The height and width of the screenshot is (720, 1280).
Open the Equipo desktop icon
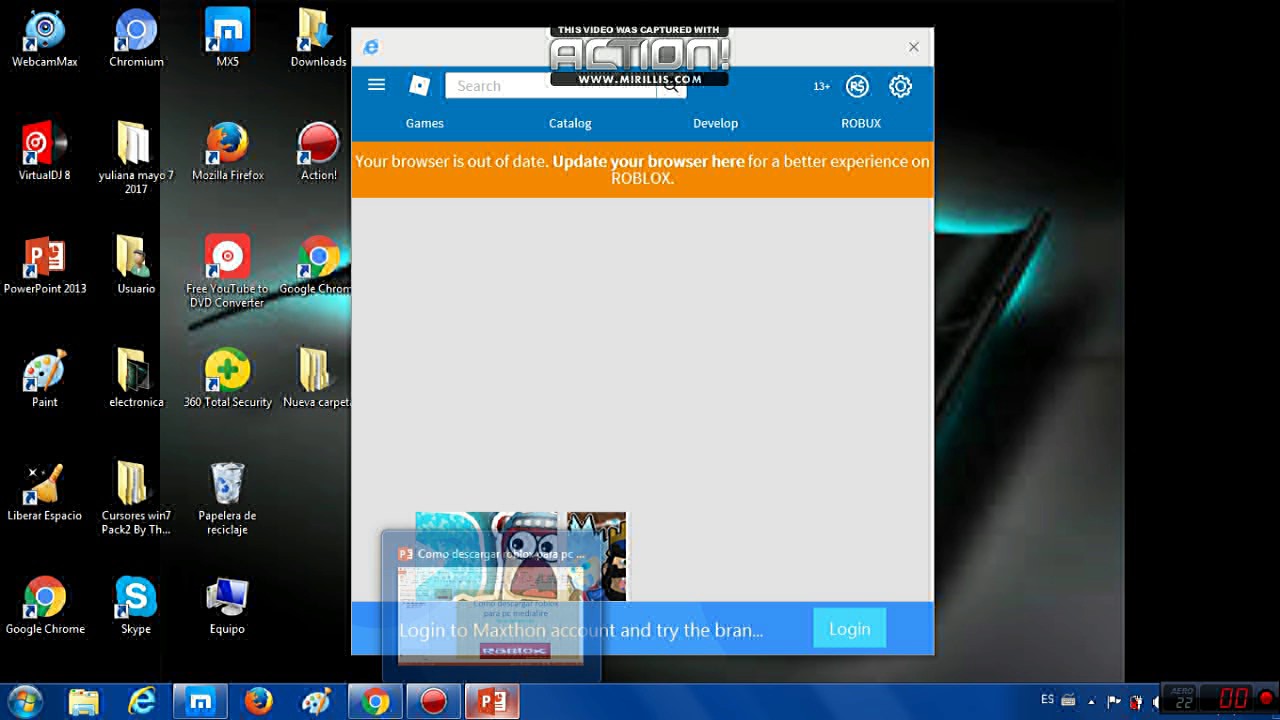click(227, 606)
